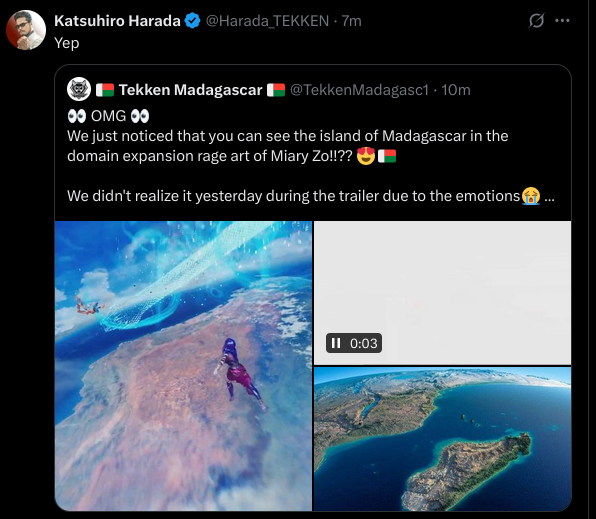This screenshot has height=519, width=596.
Task: Click the Katsuhiro Harada display name
Action: click(x=117, y=21)
